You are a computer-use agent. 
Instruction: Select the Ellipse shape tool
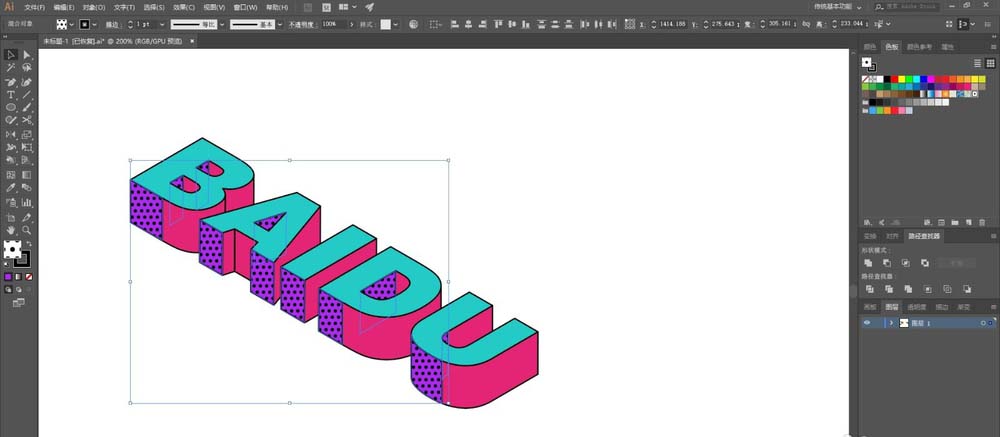(x=11, y=107)
